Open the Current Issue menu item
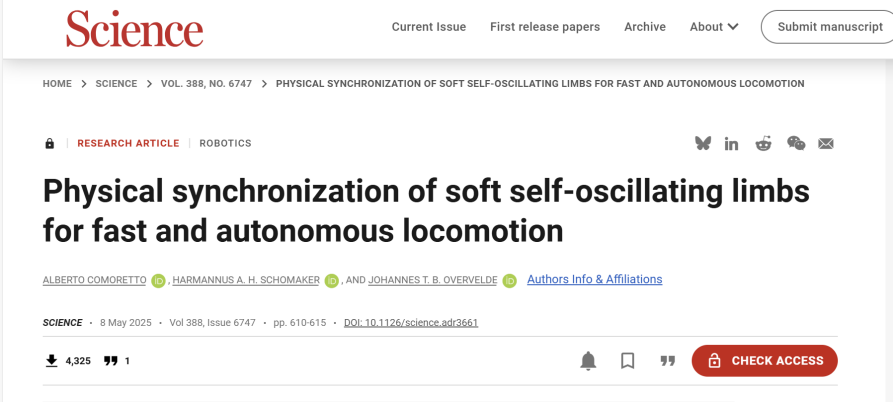The image size is (893, 402). coord(429,27)
